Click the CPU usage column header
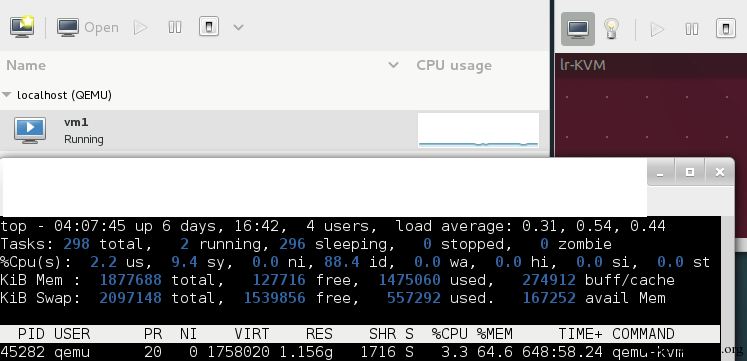The image size is (747, 361). [454, 65]
